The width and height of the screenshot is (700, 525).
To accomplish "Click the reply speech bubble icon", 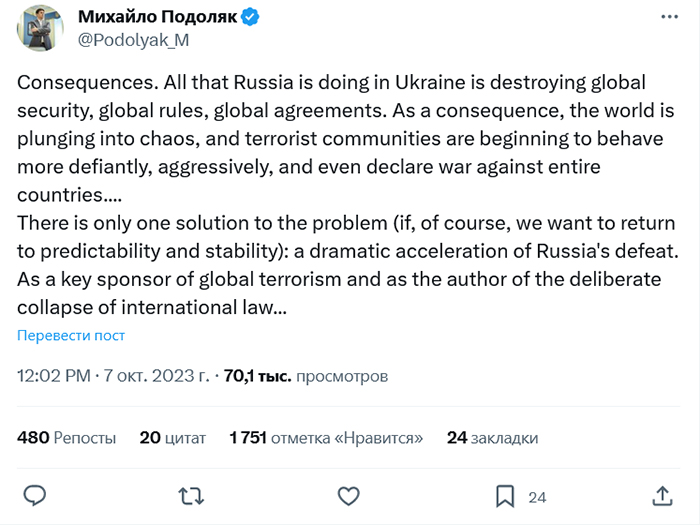I will click(35, 496).
